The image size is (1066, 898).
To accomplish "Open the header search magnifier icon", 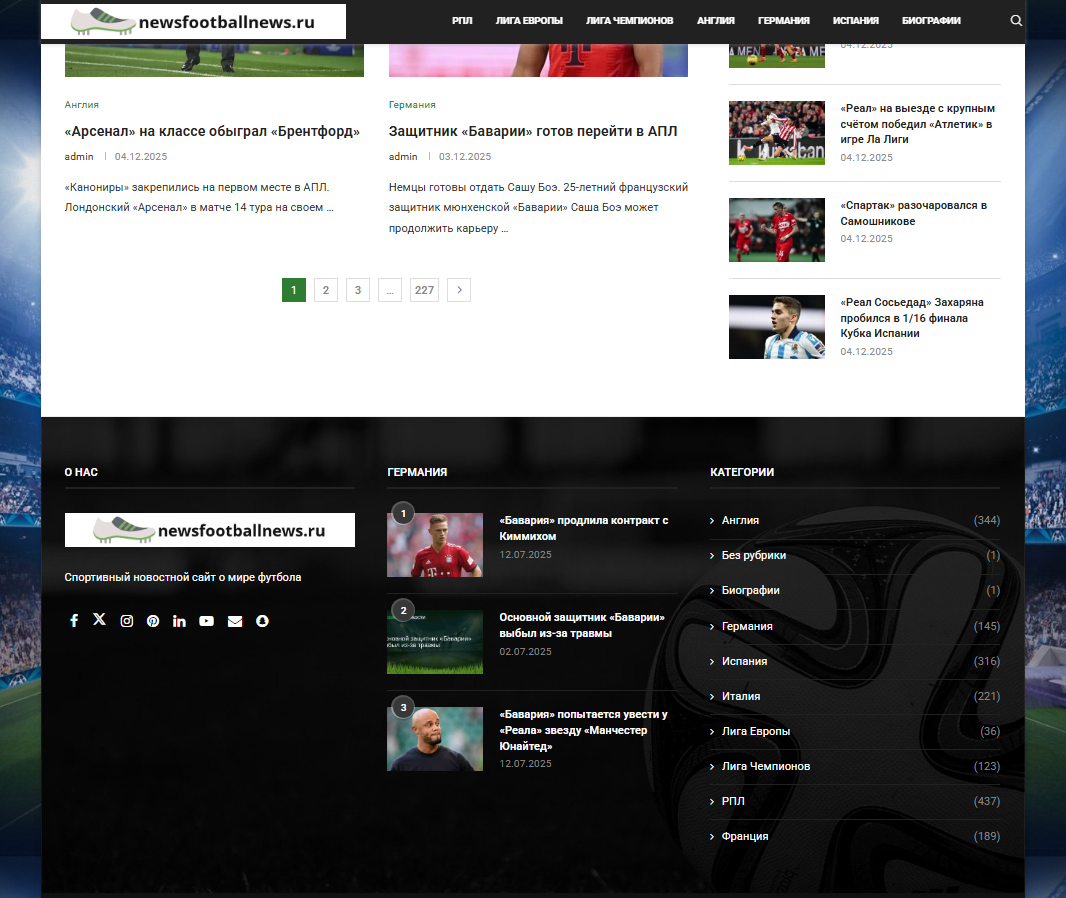I will [1016, 20].
